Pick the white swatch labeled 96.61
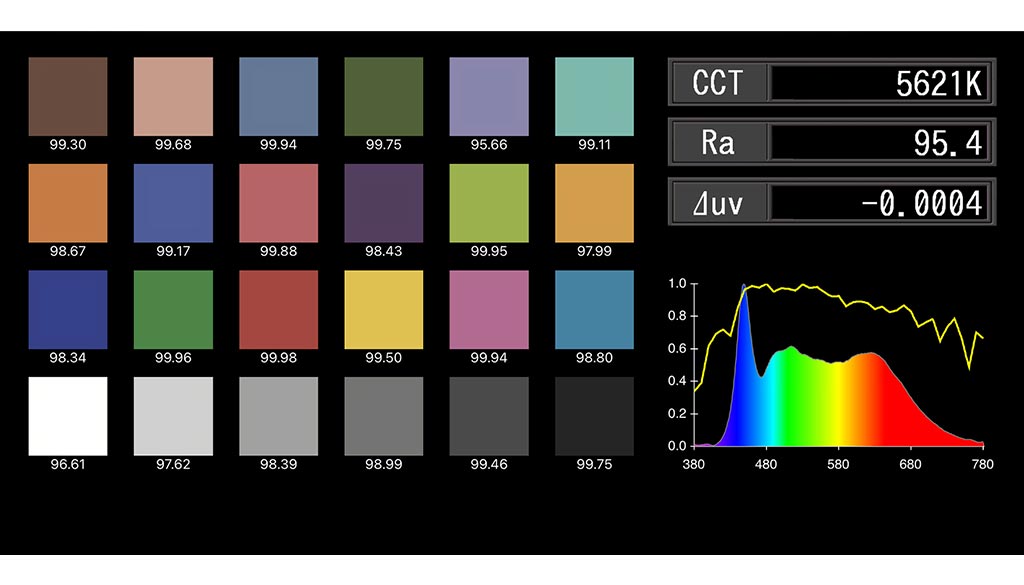1024x585 pixels. click(x=68, y=416)
